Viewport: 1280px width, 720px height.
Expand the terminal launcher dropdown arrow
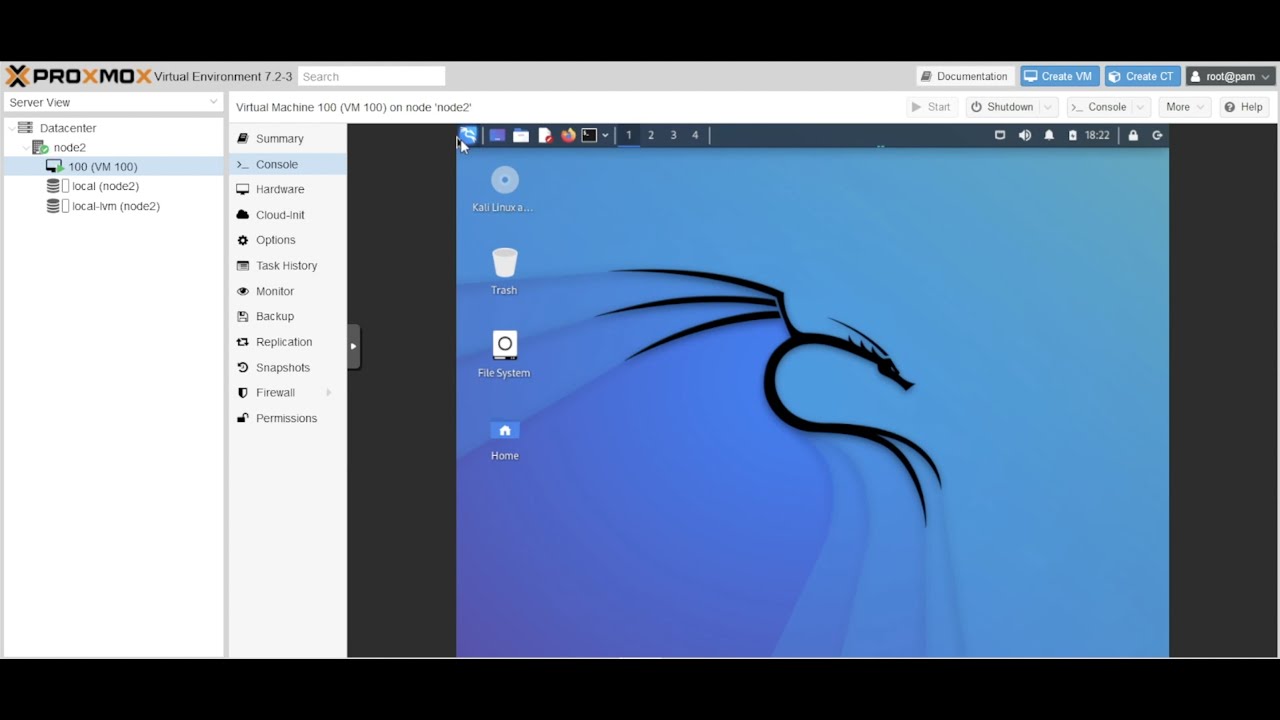605,135
